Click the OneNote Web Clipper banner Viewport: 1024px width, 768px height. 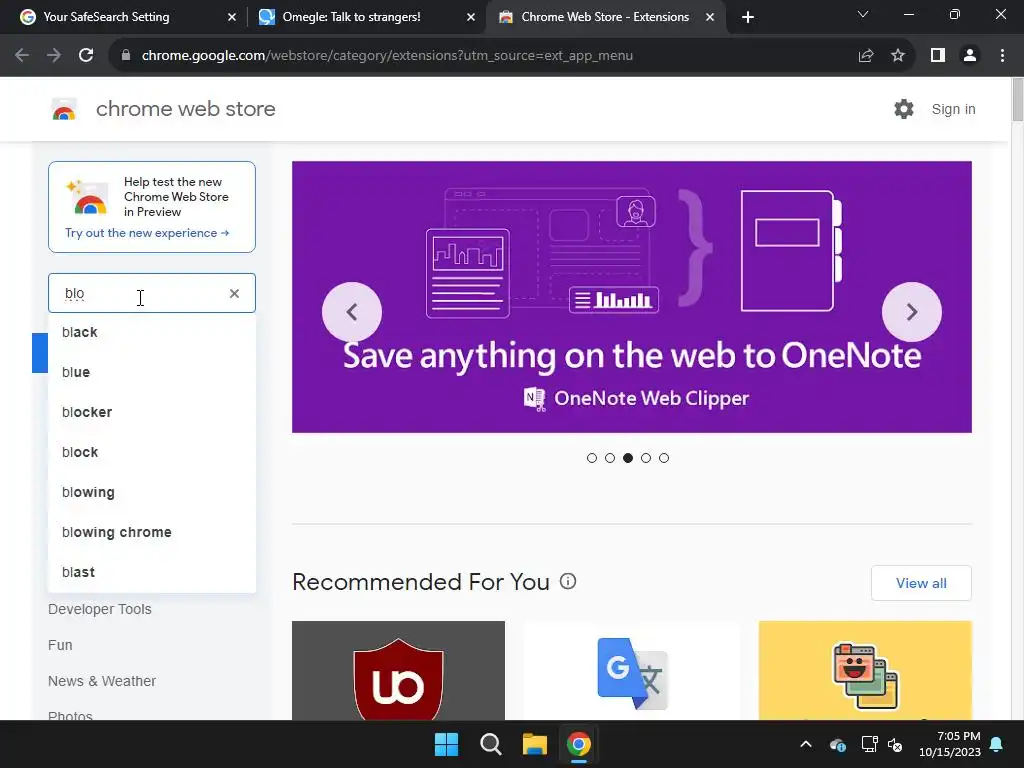coord(632,297)
